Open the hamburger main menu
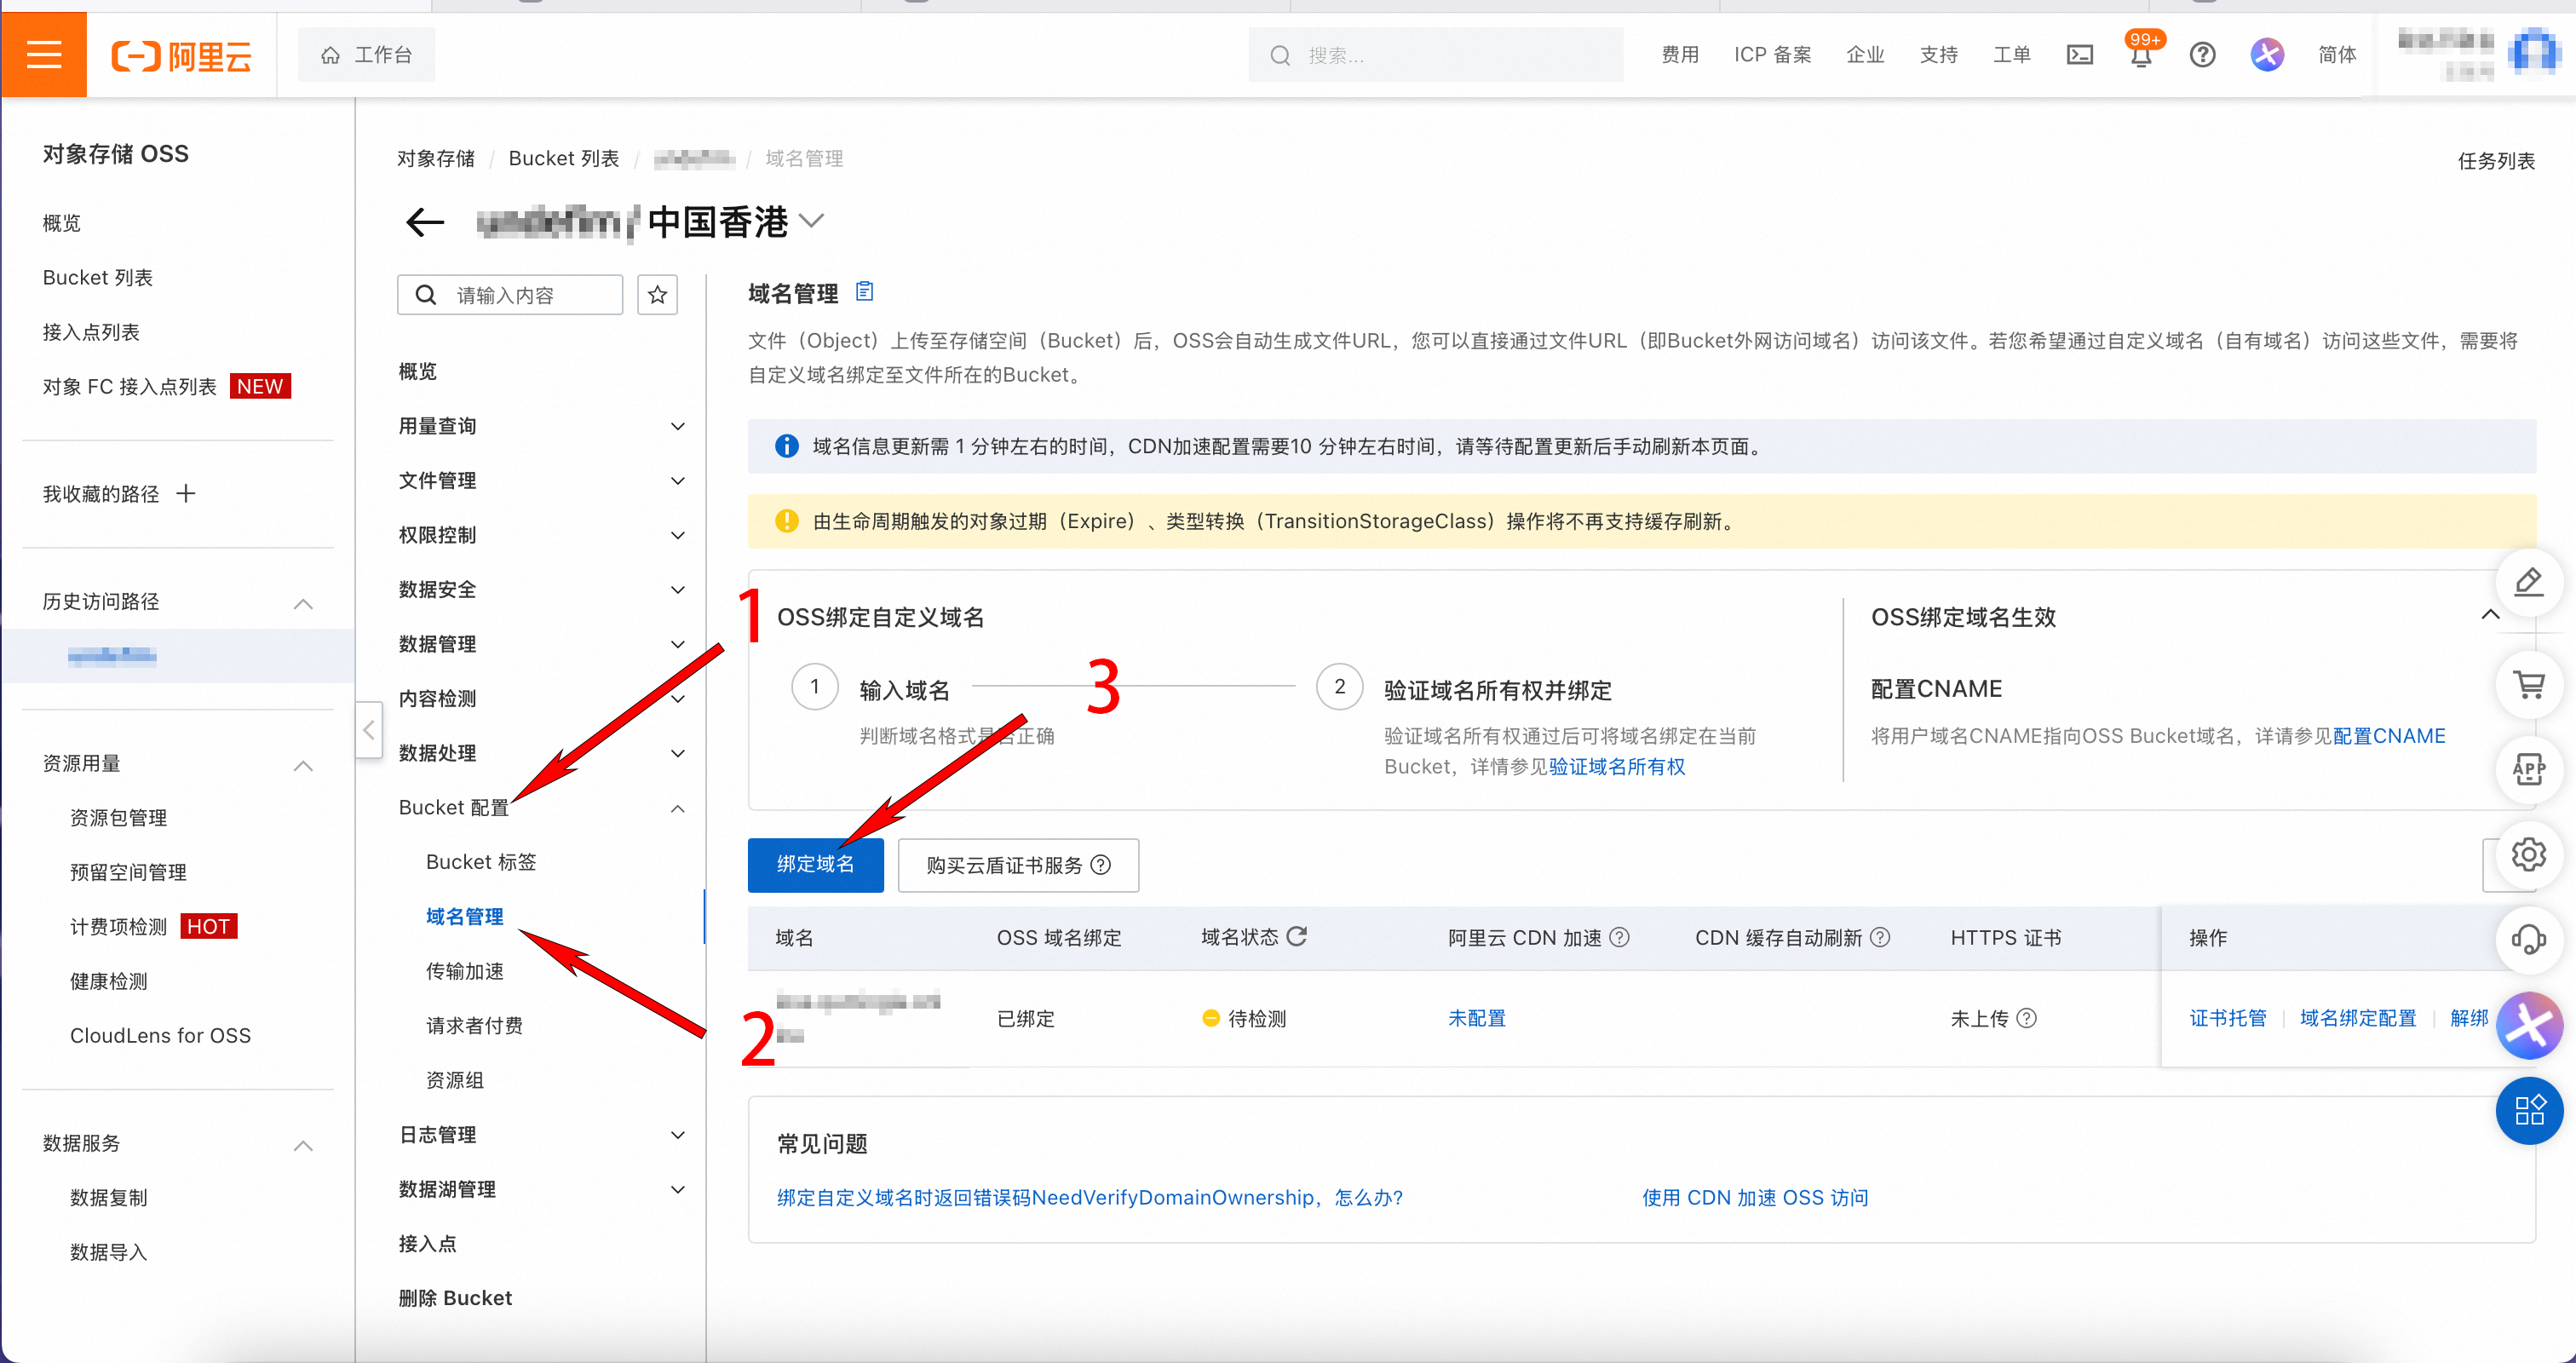 click(x=44, y=55)
